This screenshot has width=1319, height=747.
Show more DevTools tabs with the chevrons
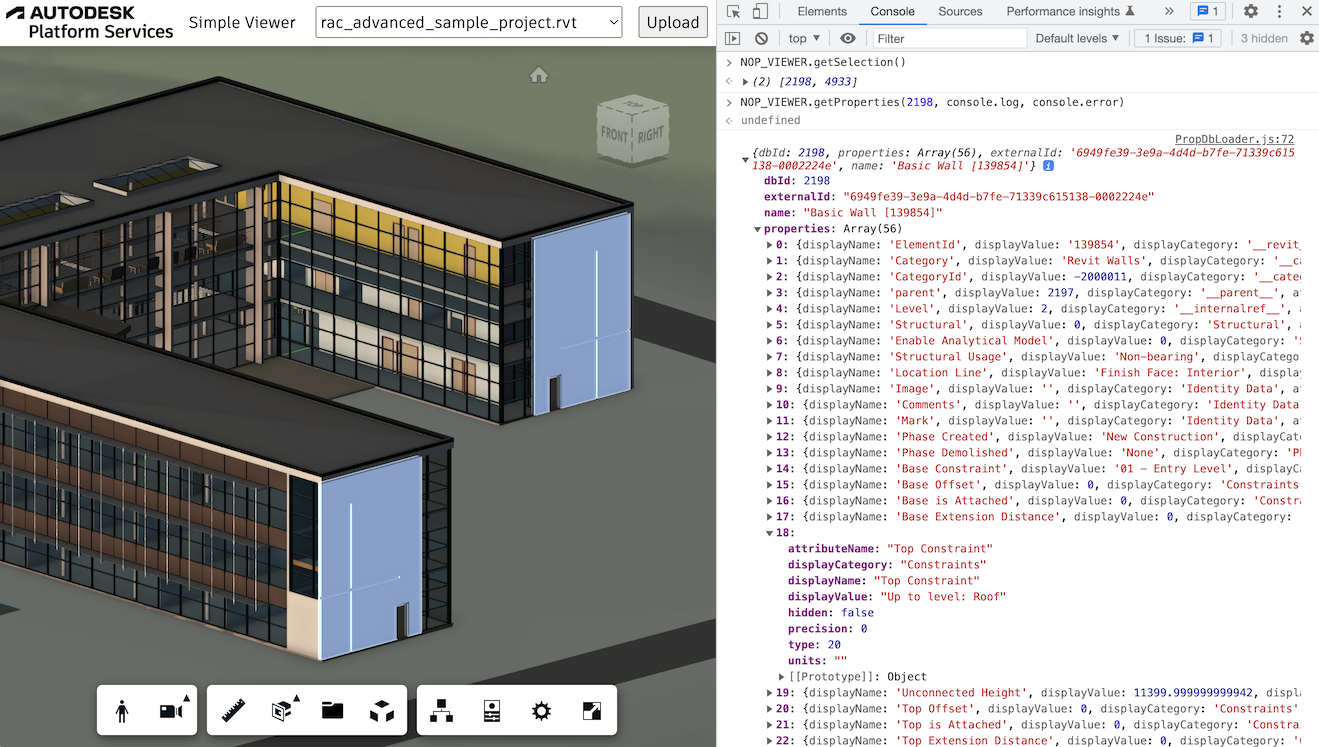pos(1169,12)
